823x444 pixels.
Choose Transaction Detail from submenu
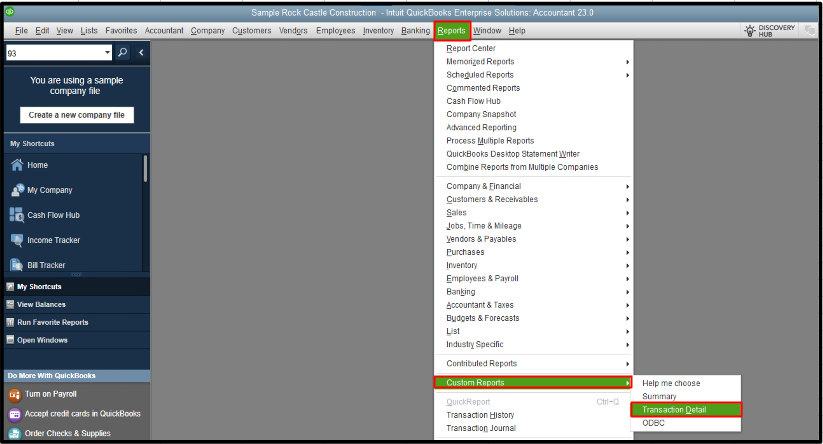point(686,409)
